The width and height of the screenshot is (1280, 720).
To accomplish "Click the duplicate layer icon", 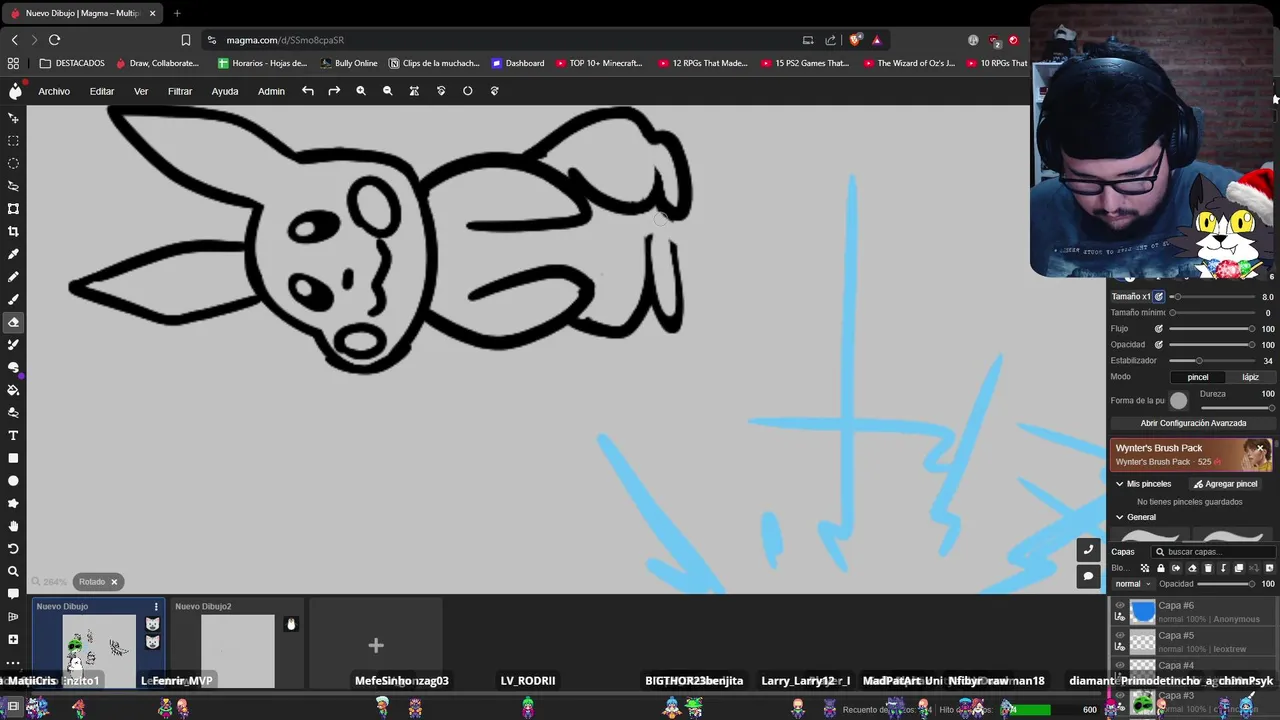I will point(1238,568).
